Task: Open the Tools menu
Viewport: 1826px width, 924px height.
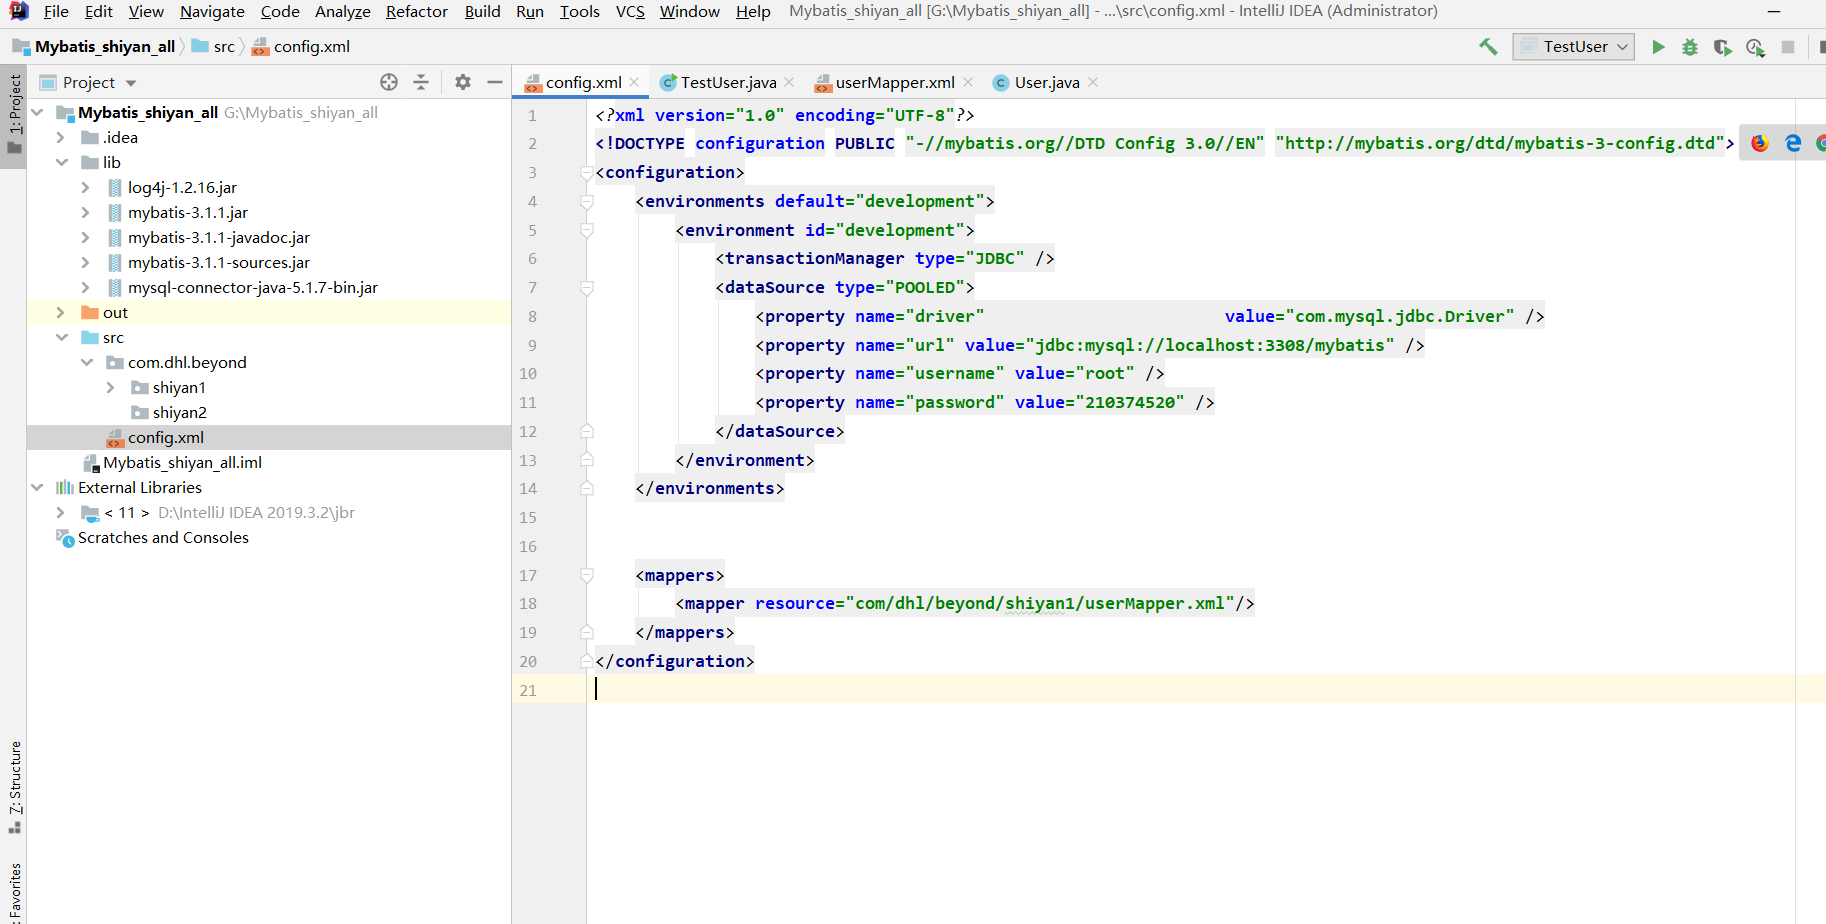Action: click(579, 11)
